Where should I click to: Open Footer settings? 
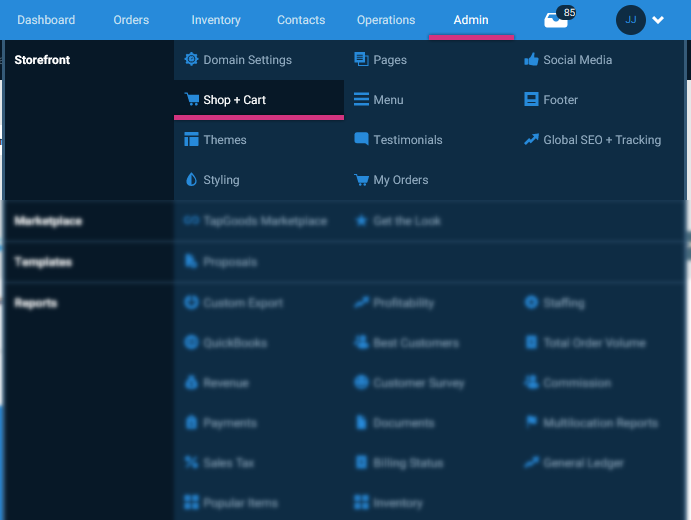(560, 100)
